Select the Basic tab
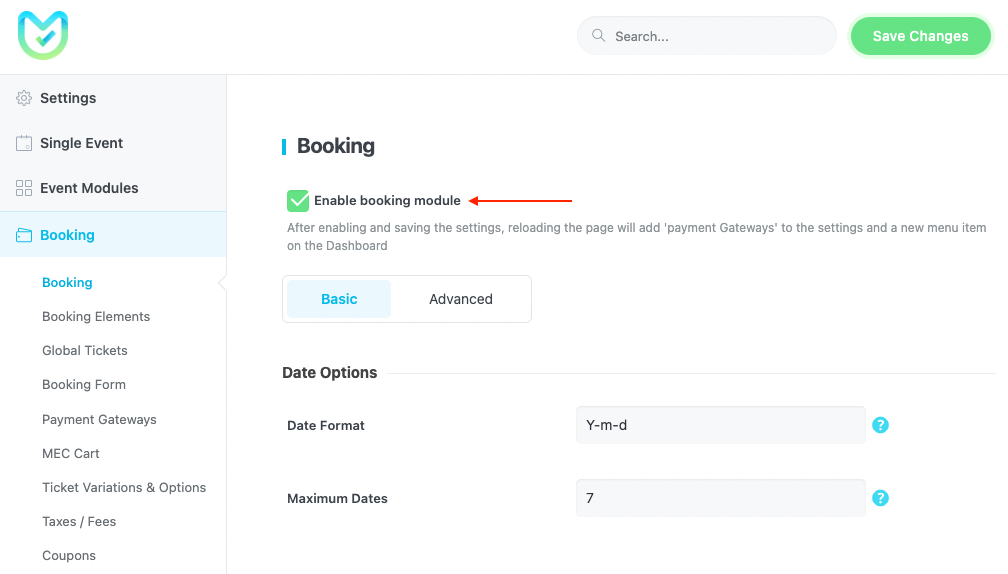This screenshot has height=574, width=1008. 339,299
